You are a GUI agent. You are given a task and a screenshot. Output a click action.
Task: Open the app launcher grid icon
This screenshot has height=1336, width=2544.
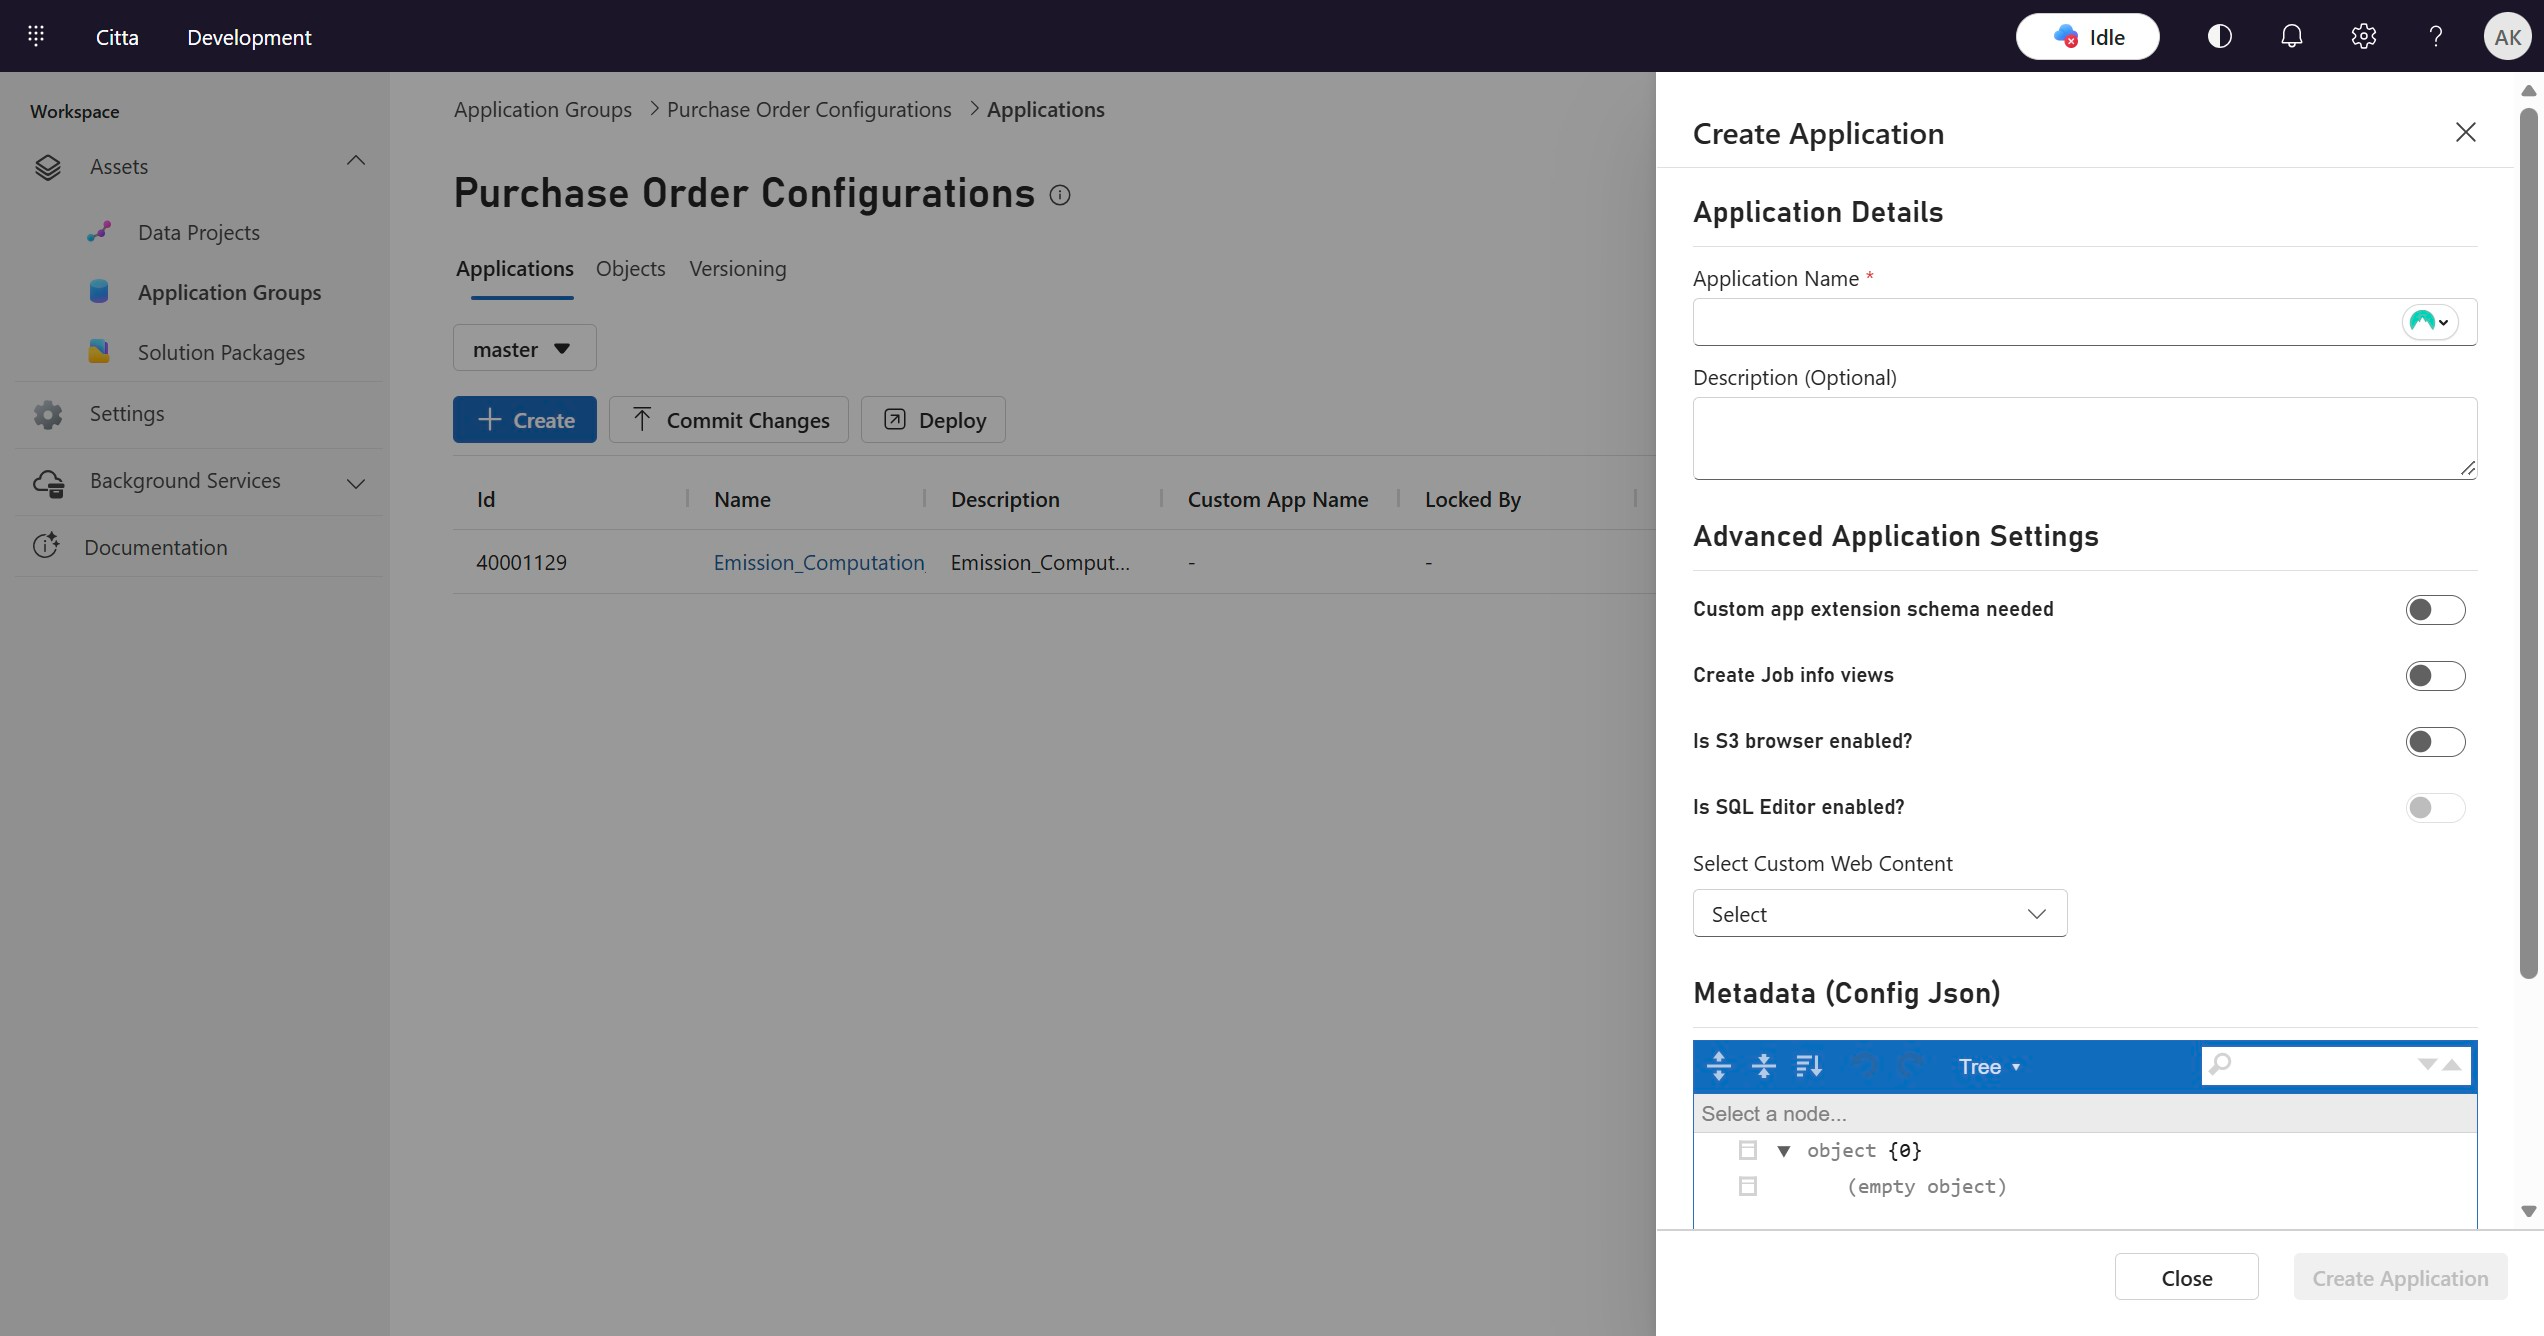coord(36,37)
